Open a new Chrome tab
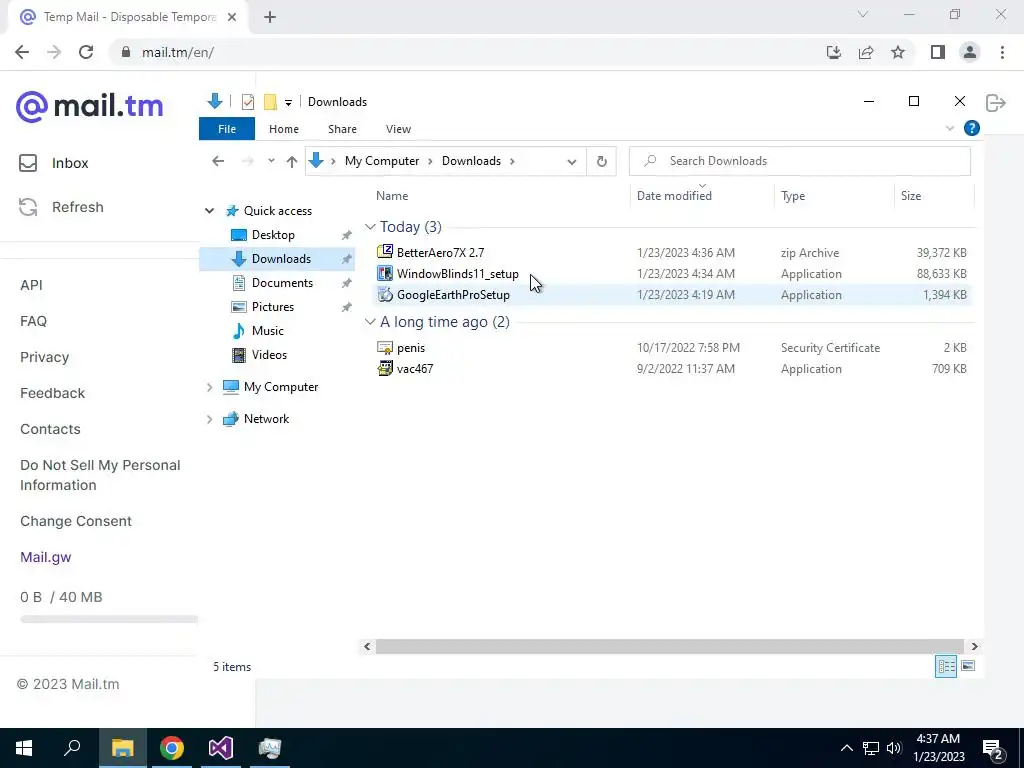 coord(270,17)
